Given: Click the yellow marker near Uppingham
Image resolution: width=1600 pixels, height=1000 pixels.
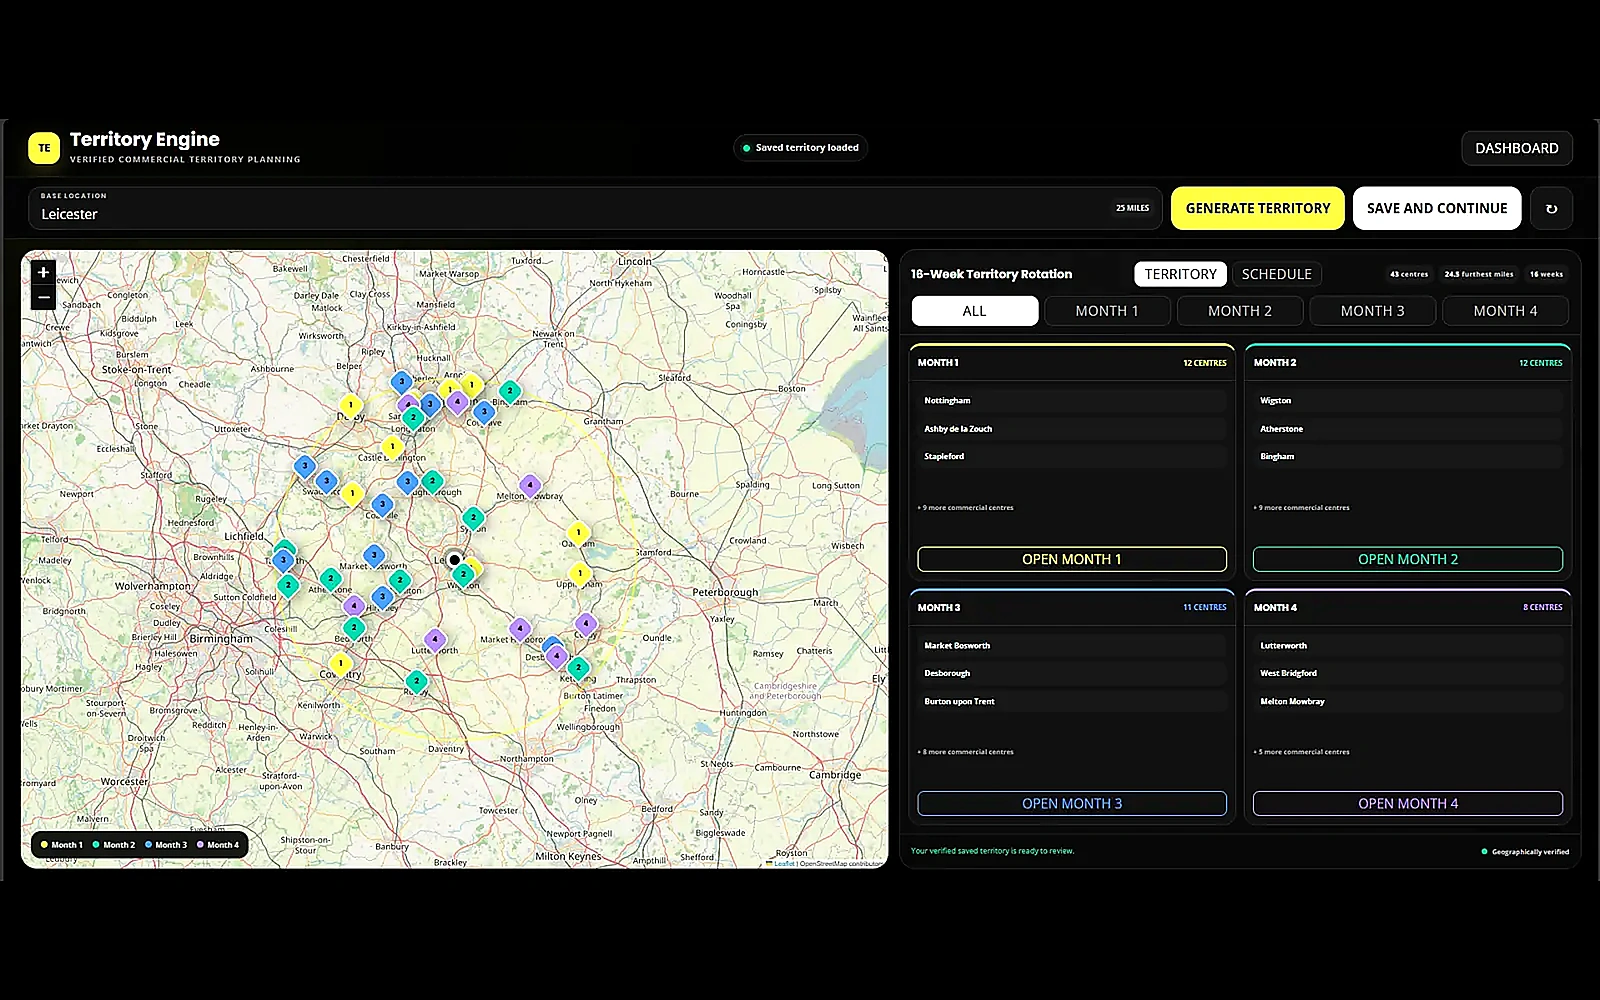Looking at the screenshot, I should pyautogui.click(x=579, y=574).
